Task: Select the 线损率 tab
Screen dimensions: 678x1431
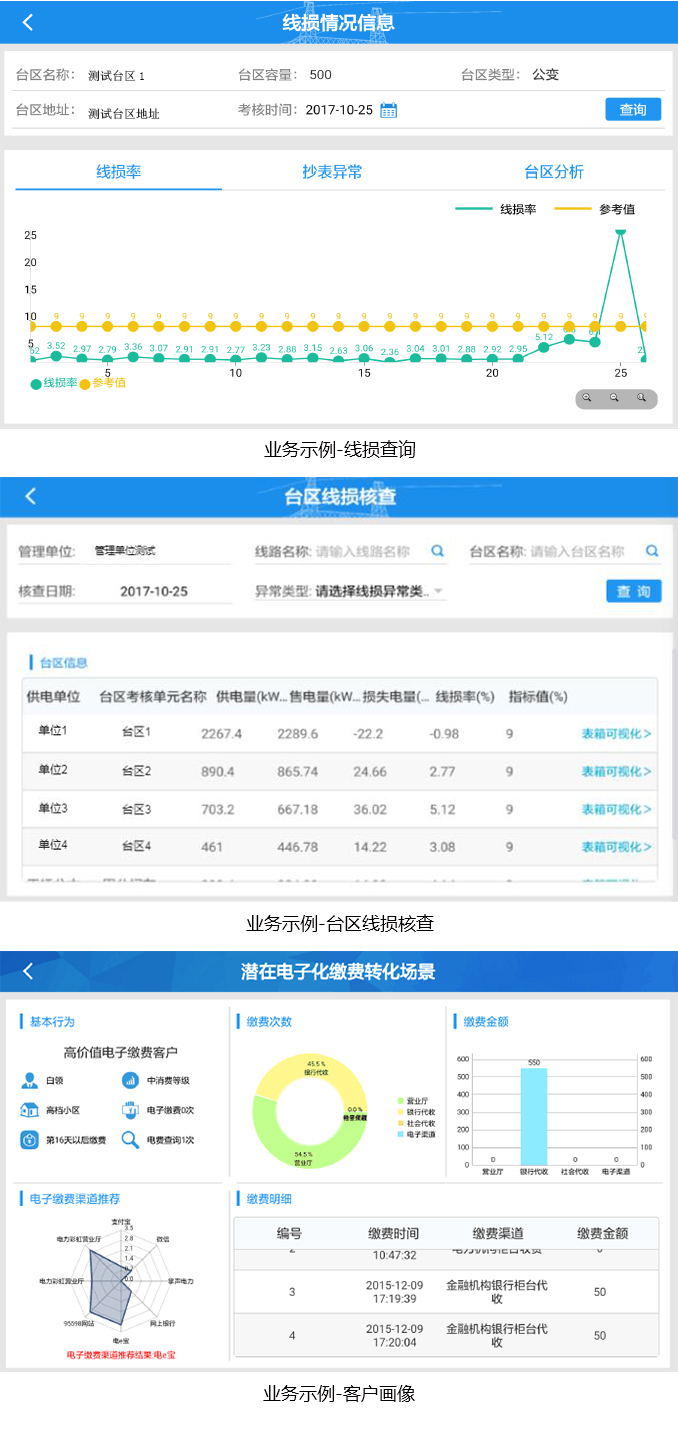Action: [x=118, y=172]
